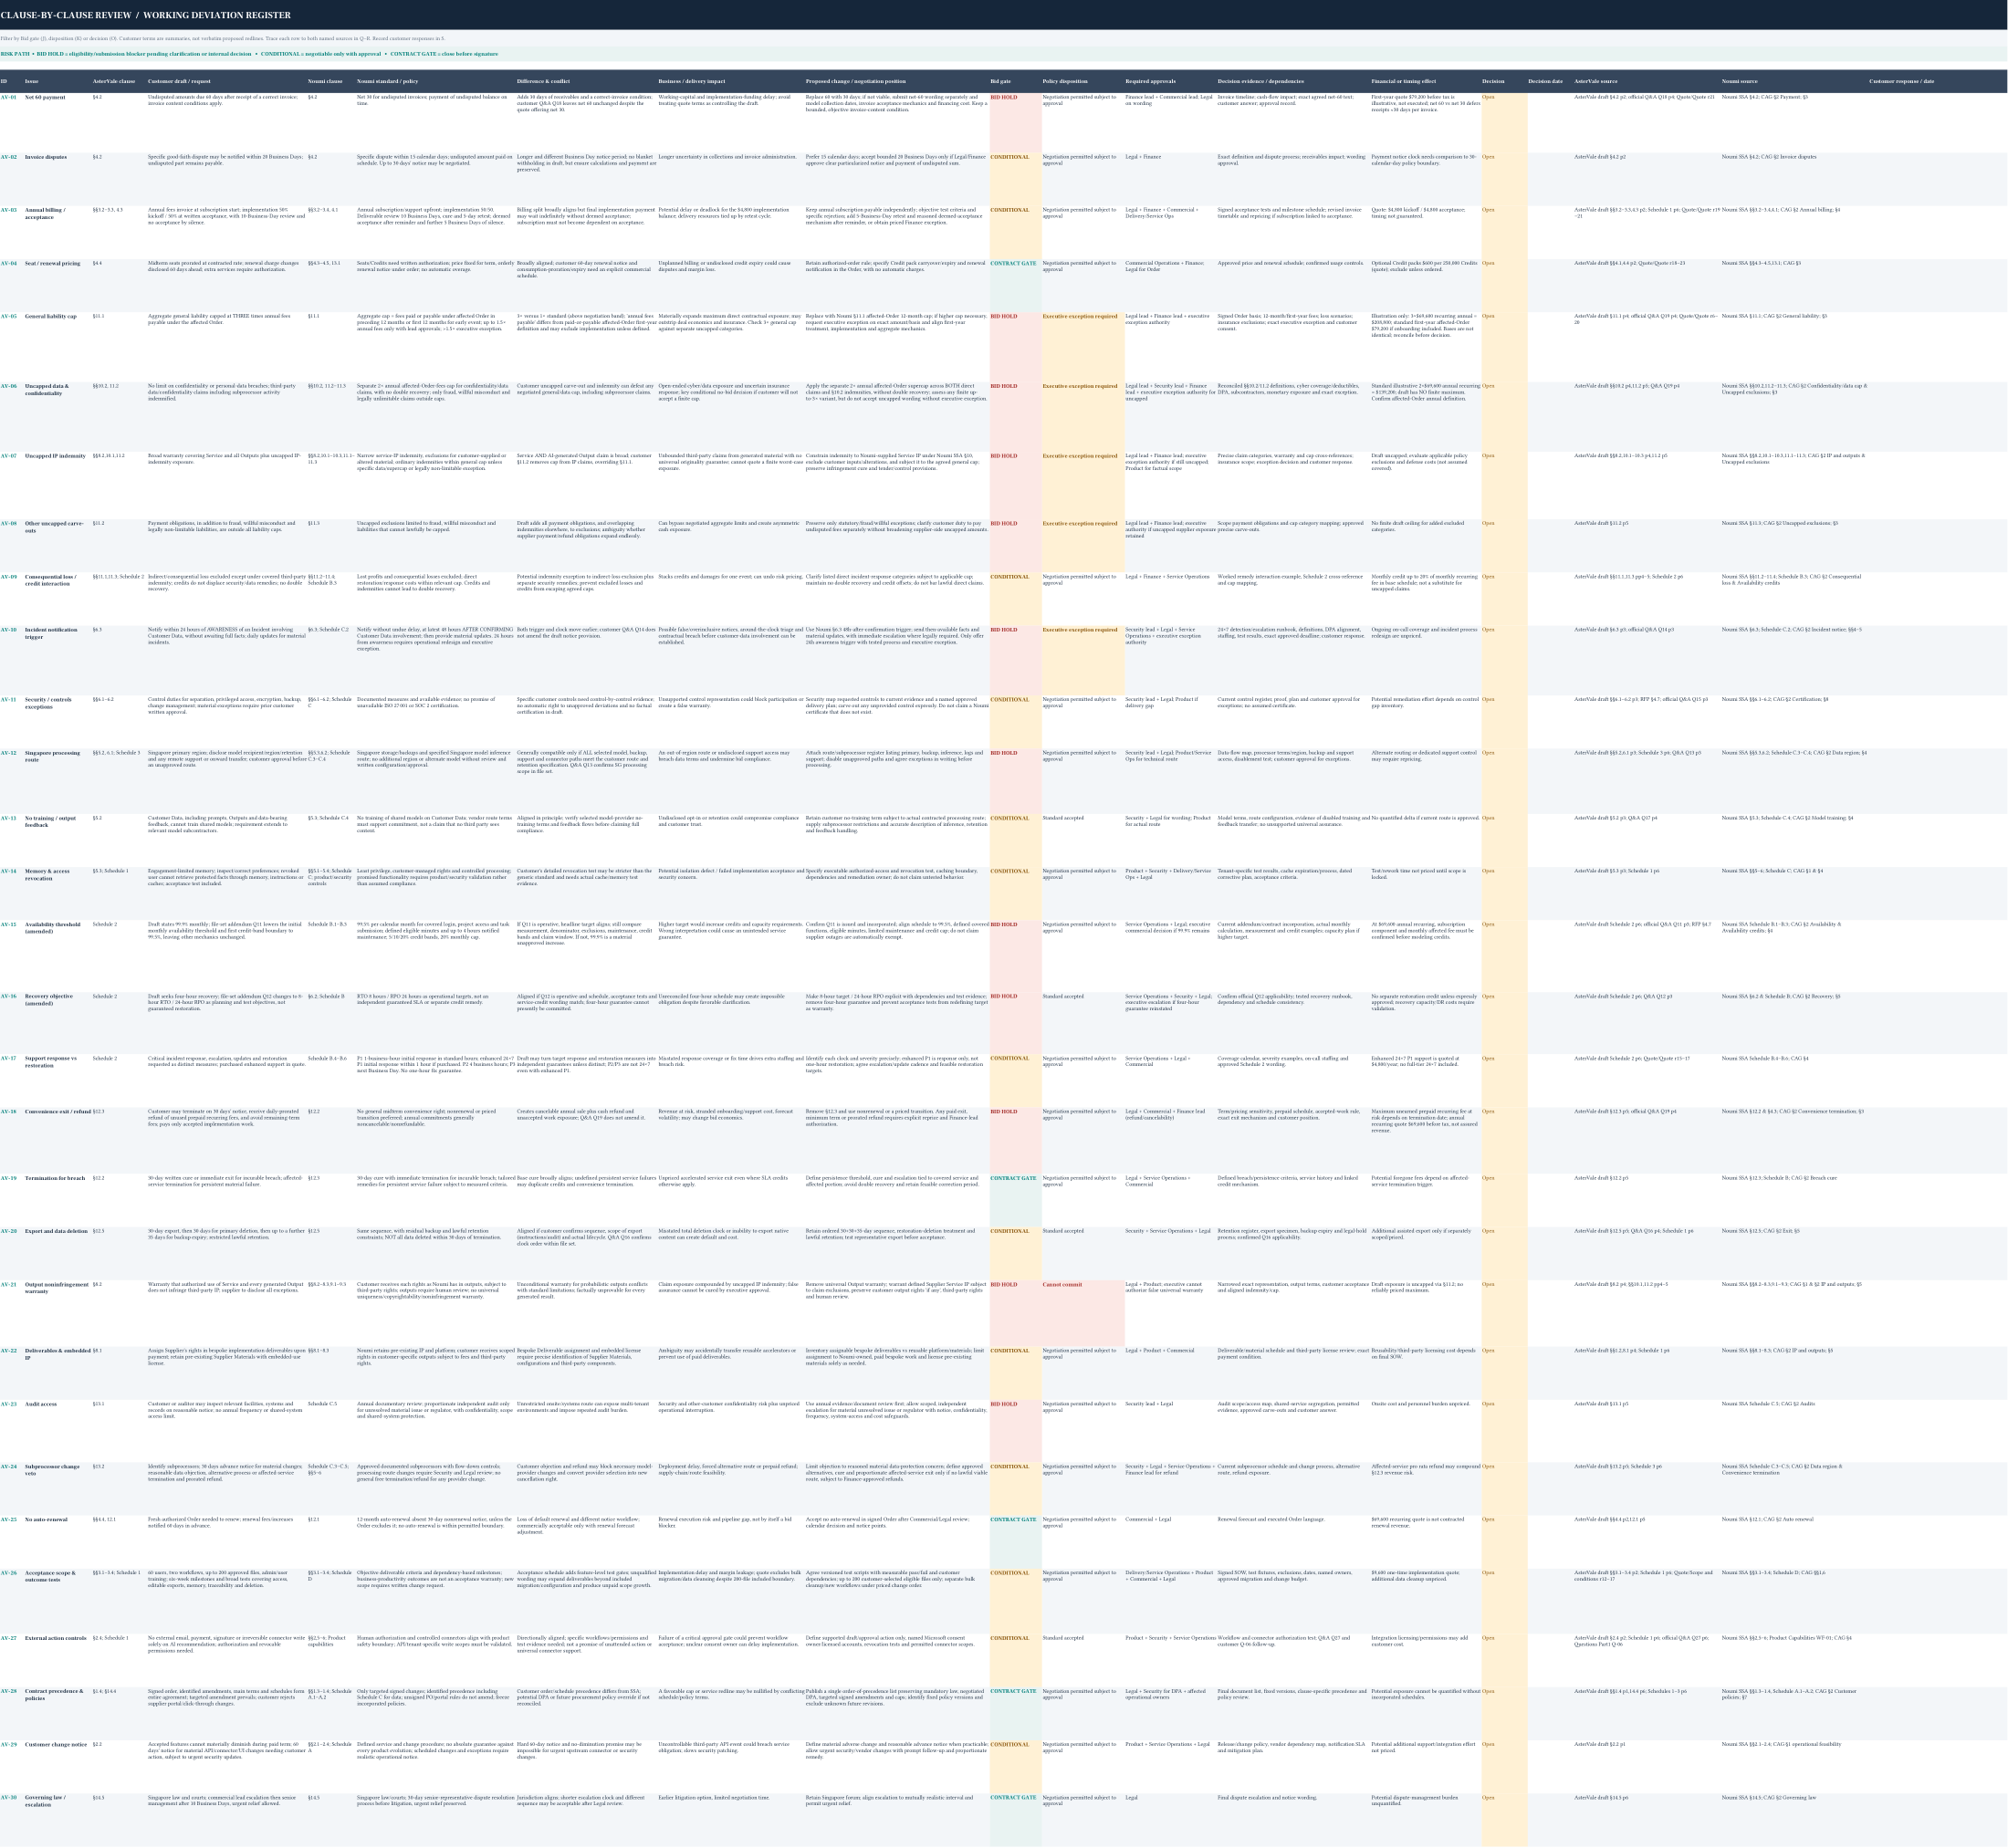Select the 'Invoice disputes' issue cell
Screen dimensions: 2008x1848
click(57, 179)
